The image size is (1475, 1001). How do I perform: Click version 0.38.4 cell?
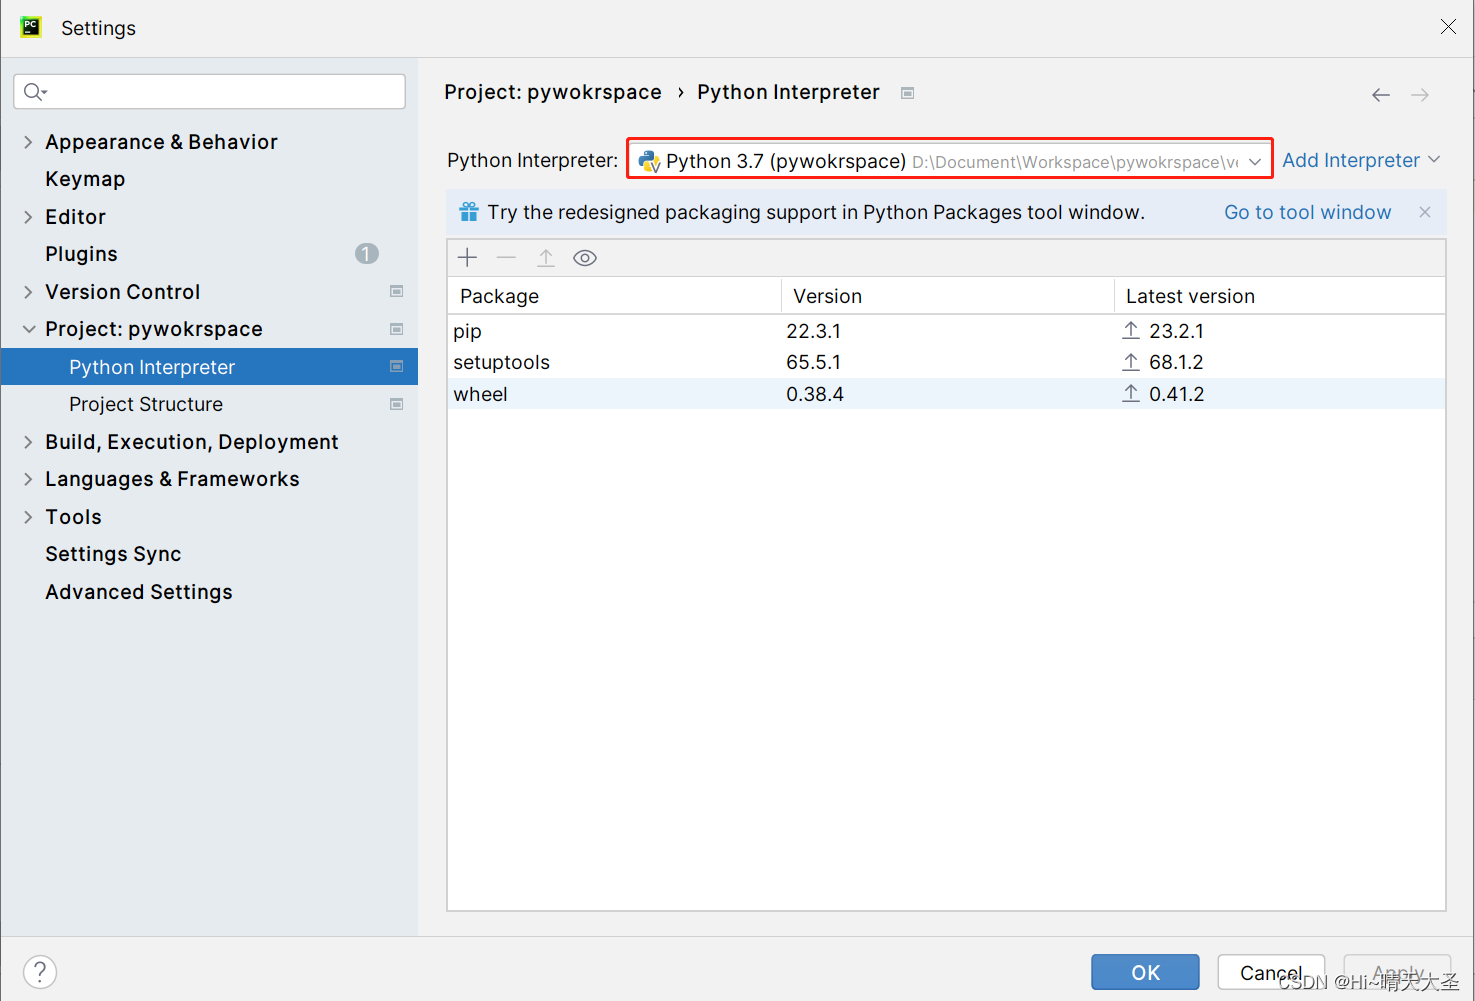815,394
